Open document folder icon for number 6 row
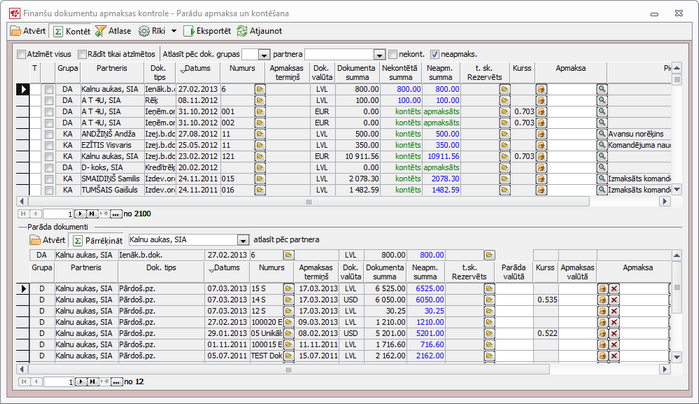 260,89
